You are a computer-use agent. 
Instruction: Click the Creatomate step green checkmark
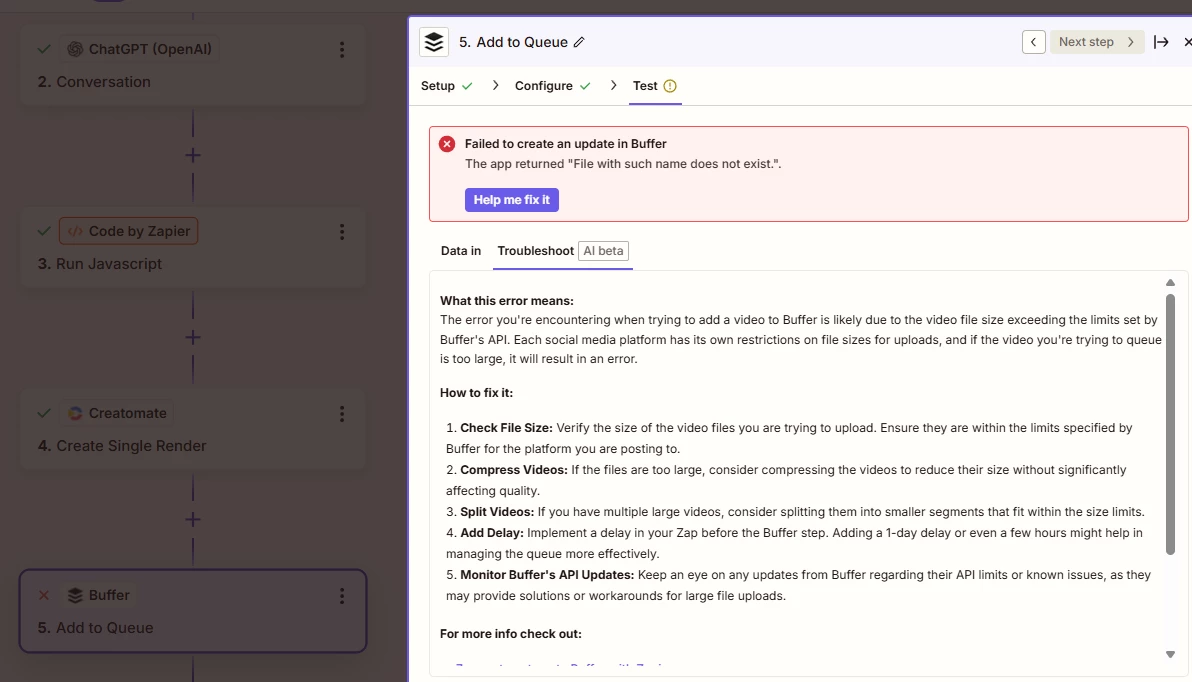point(44,413)
